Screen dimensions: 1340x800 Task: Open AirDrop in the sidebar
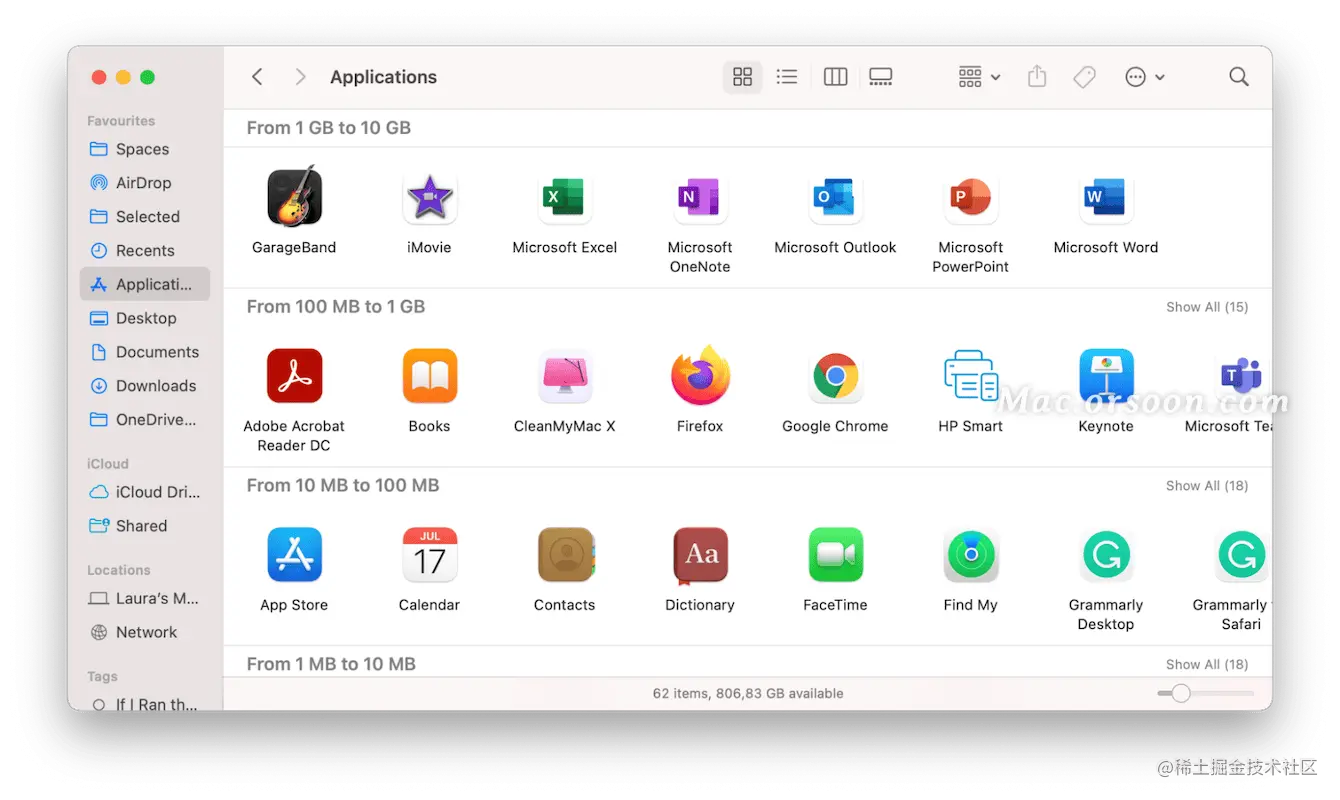pos(145,183)
